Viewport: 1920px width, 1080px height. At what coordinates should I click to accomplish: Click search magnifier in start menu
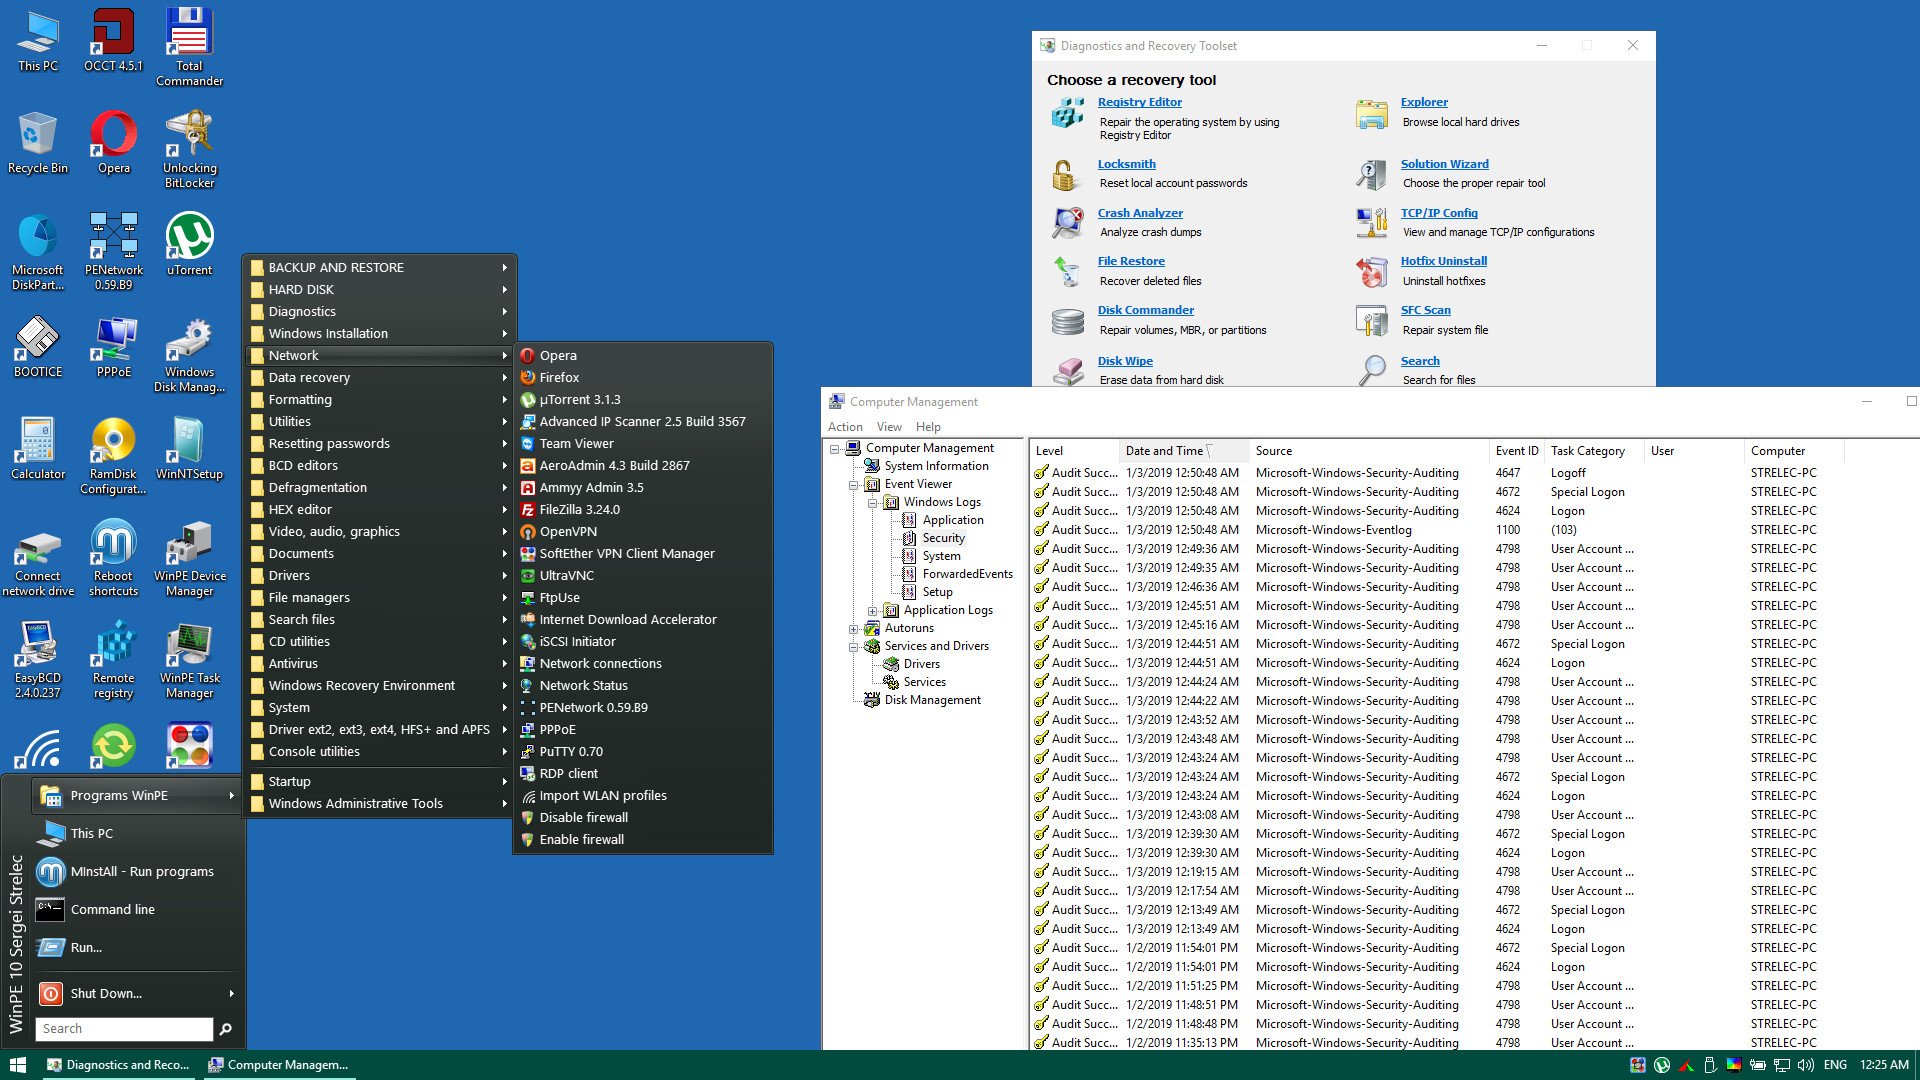pos(226,1029)
